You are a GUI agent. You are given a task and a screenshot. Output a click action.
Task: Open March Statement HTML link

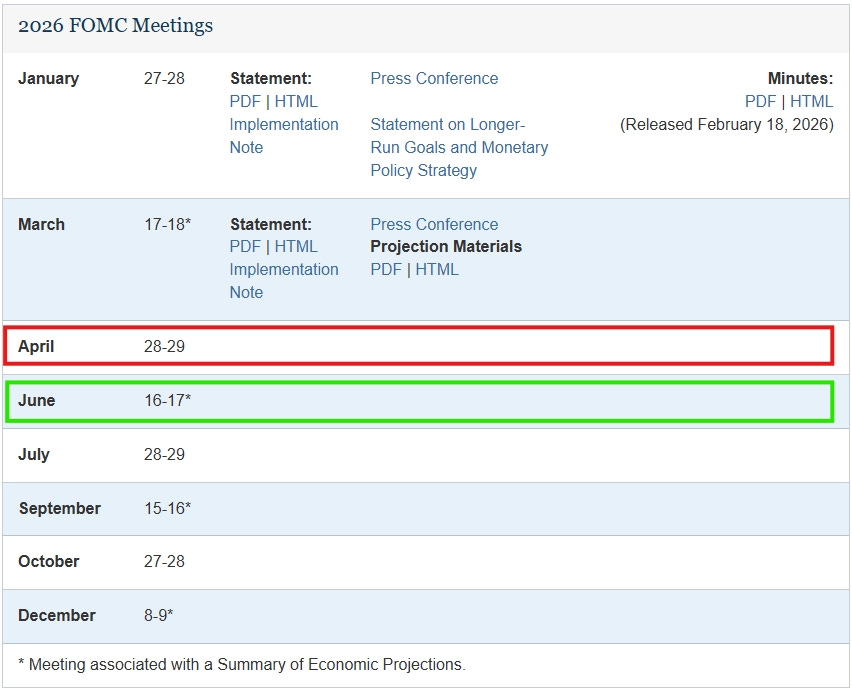tap(296, 247)
